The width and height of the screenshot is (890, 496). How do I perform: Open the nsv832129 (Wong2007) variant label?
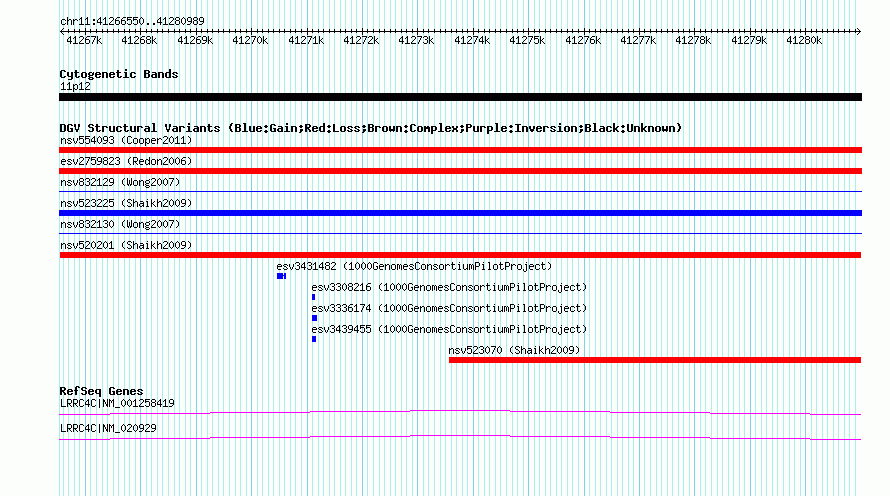point(120,182)
